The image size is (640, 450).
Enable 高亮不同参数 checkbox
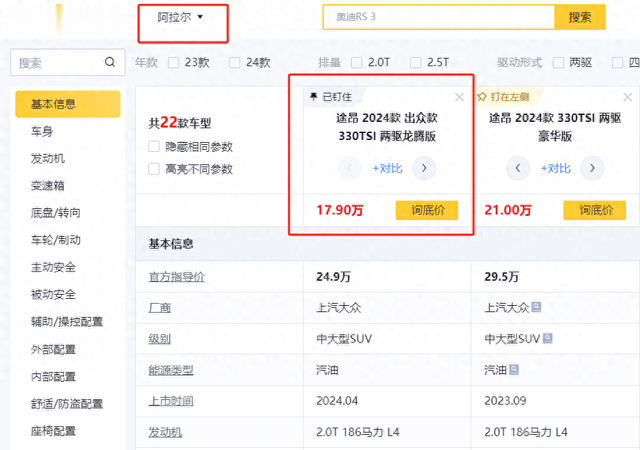(x=154, y=169)
